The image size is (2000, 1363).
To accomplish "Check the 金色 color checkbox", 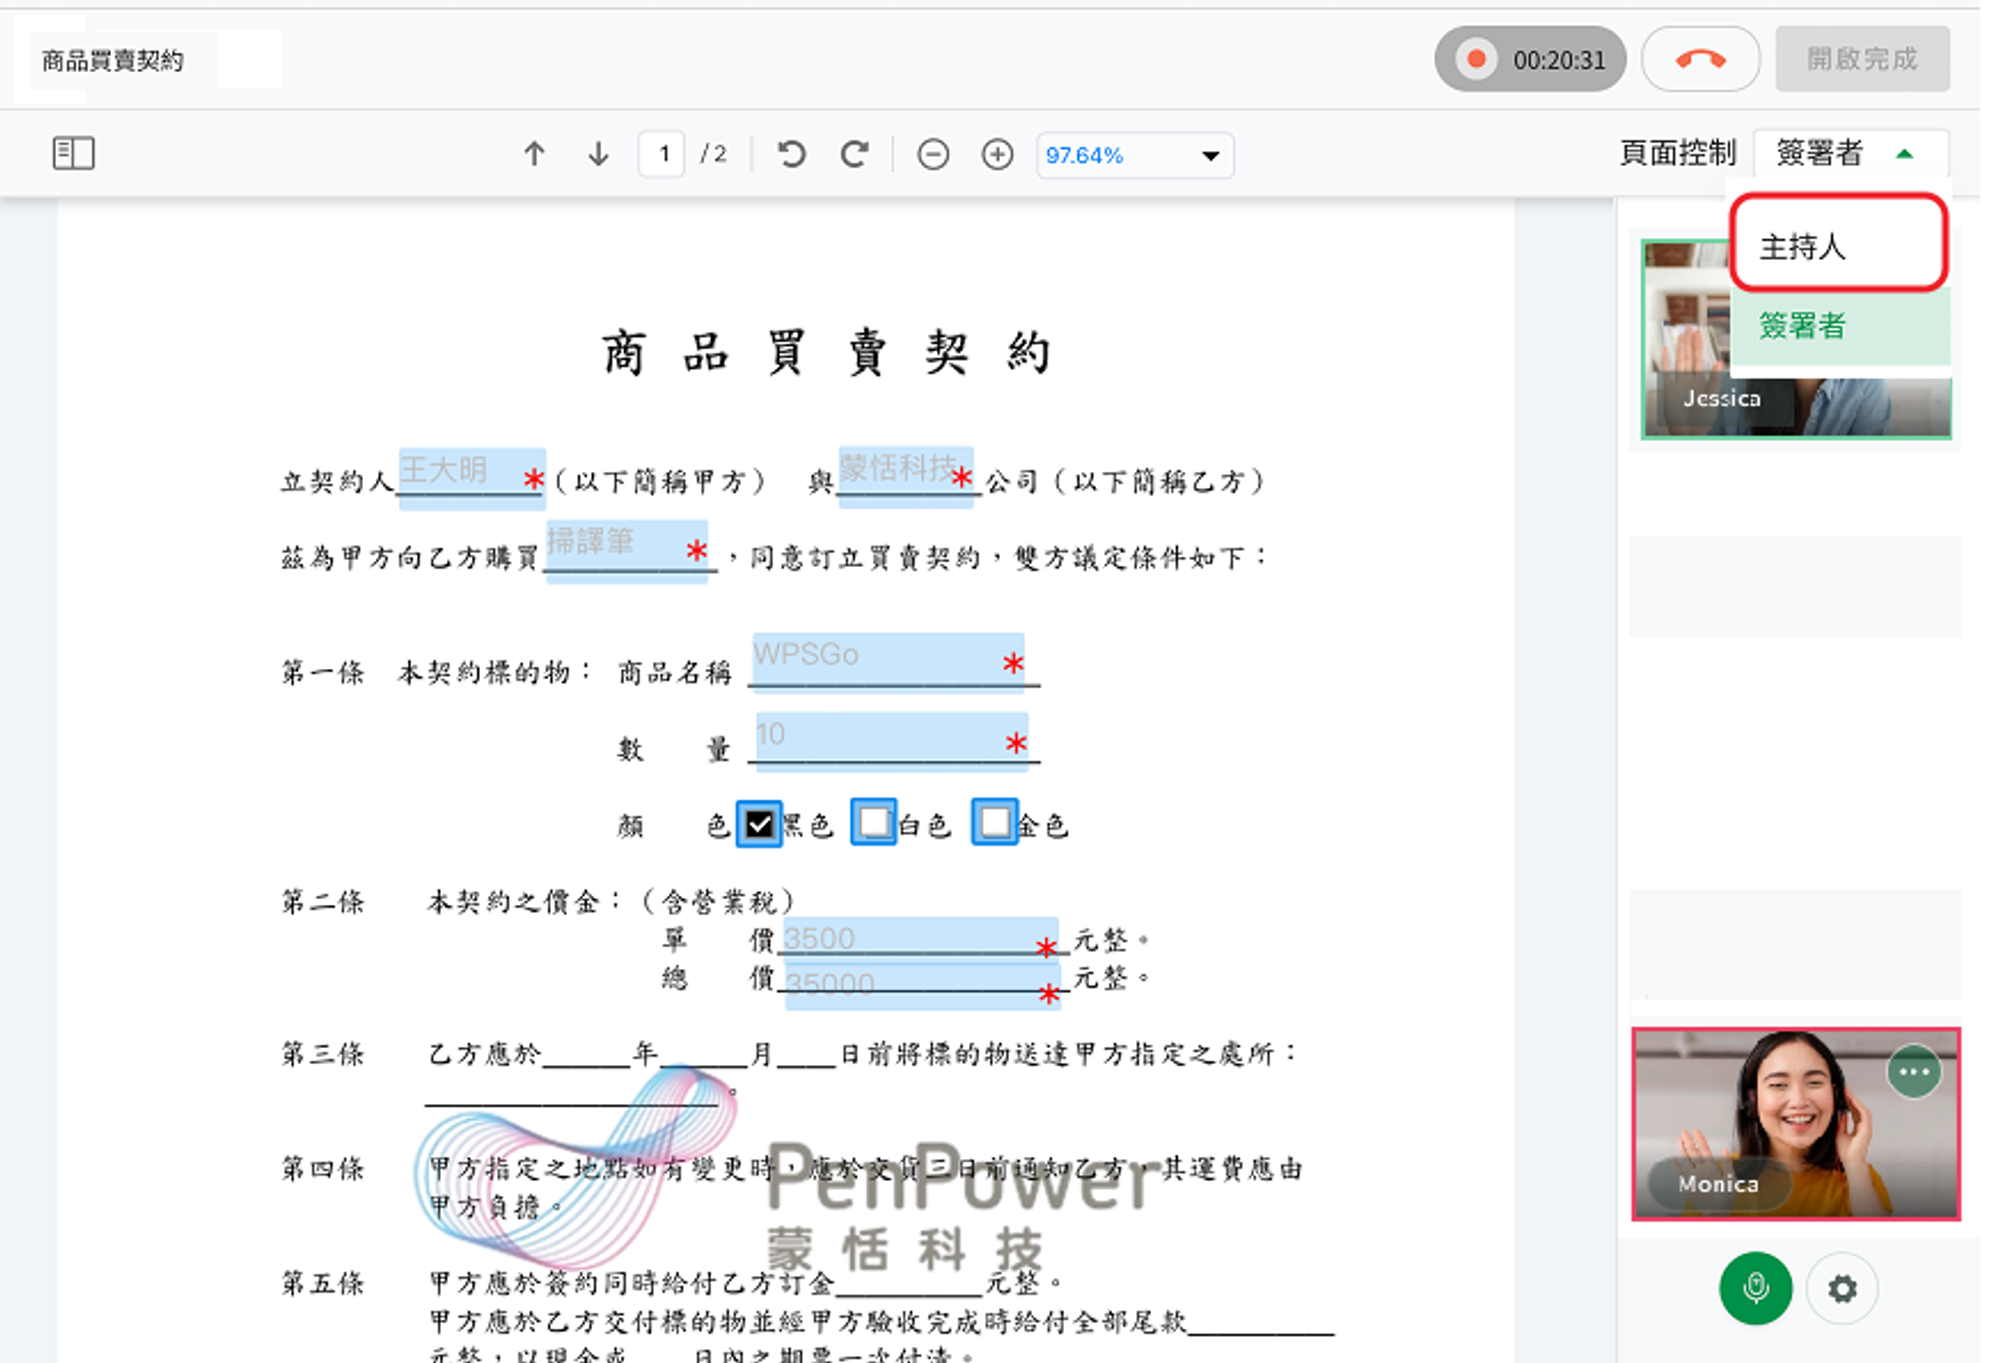I will pyautogui.click(x=995, y=822).
